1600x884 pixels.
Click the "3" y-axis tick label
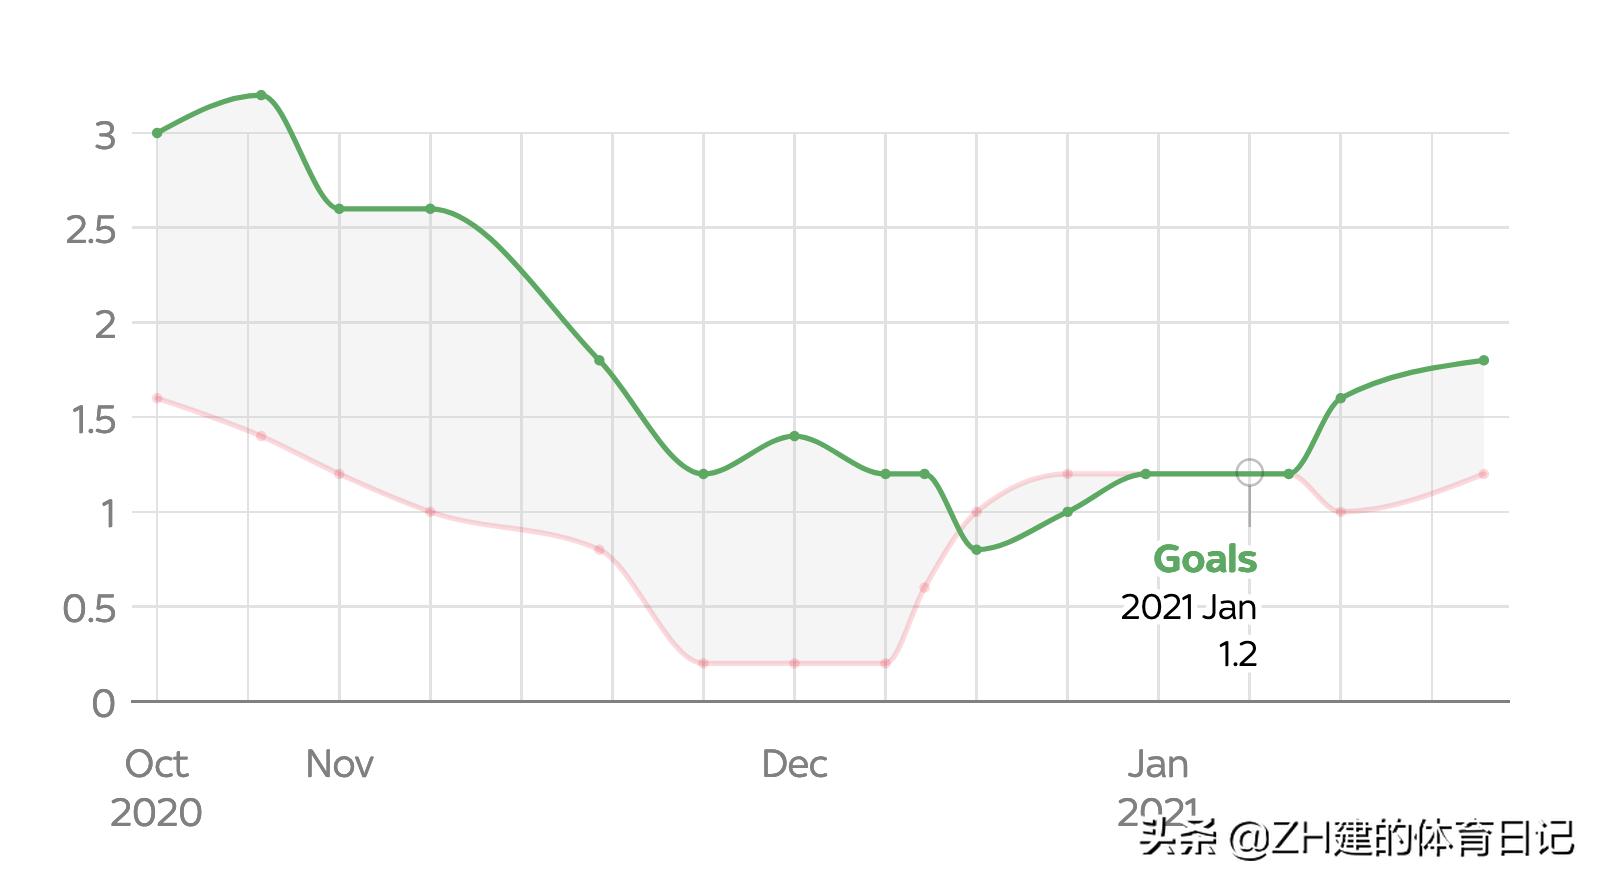click(104, 134)
